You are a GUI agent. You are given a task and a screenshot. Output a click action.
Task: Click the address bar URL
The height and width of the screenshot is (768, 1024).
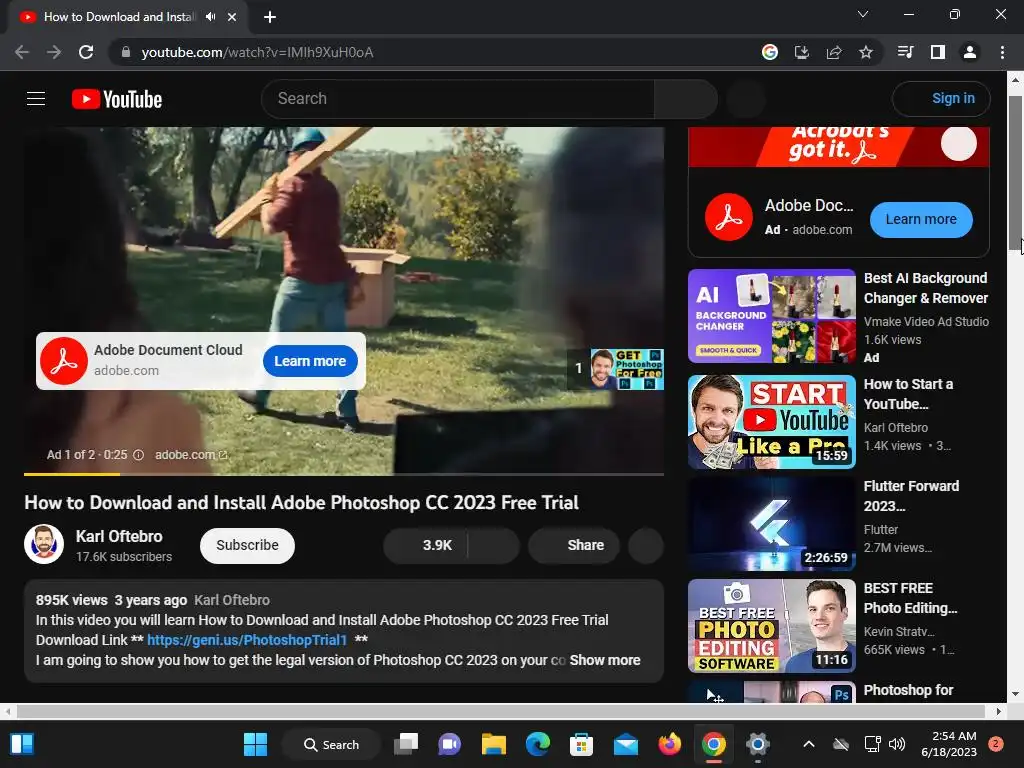click(x=257, y=52)
